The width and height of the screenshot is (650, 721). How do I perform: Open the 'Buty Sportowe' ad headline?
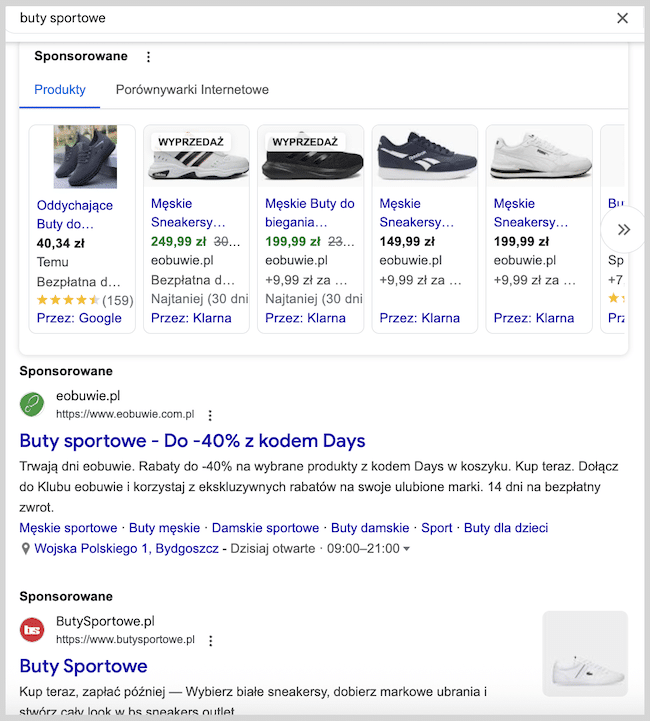point(83,666)
